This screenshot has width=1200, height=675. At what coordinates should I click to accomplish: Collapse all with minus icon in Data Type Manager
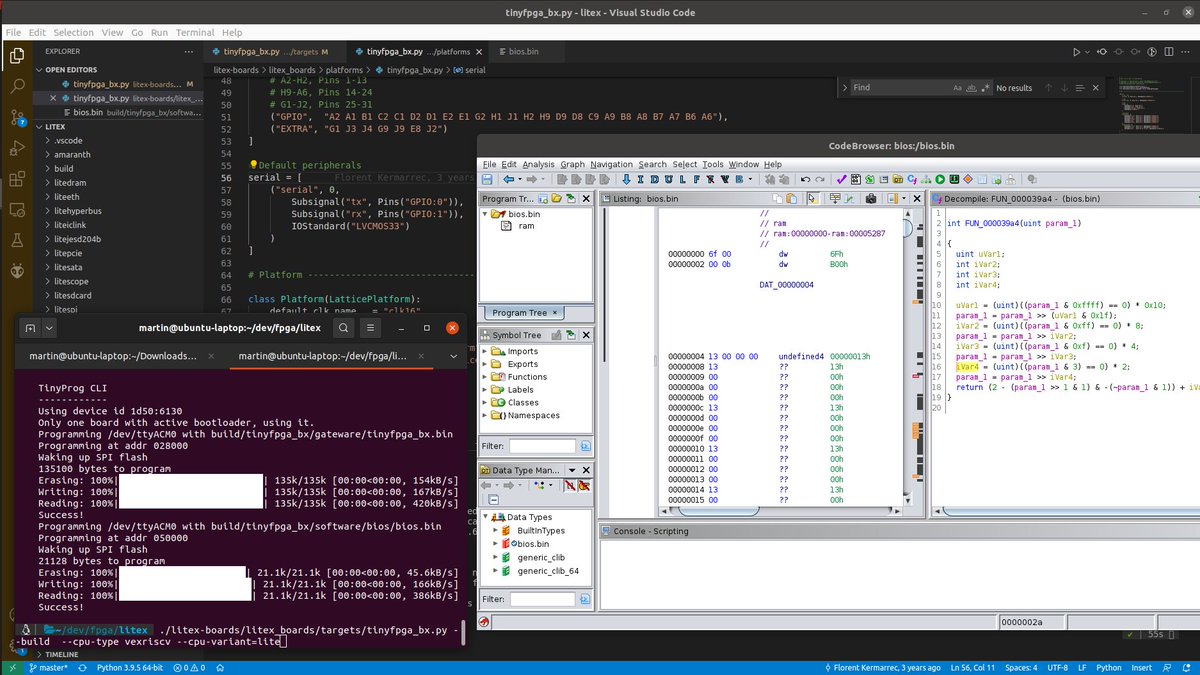point(494,500)
